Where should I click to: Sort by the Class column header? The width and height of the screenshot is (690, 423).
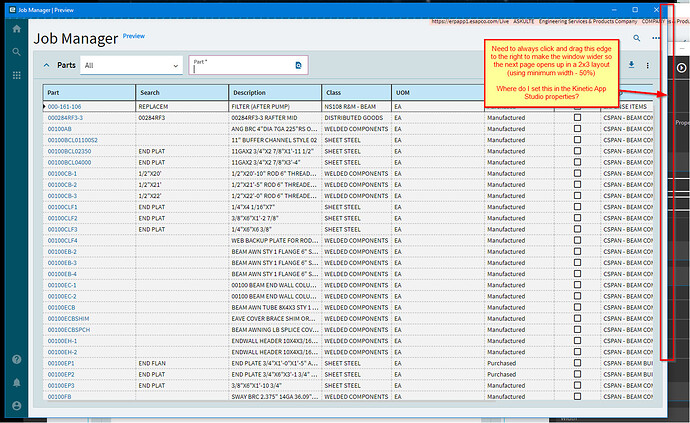click(x=356, y=92)
